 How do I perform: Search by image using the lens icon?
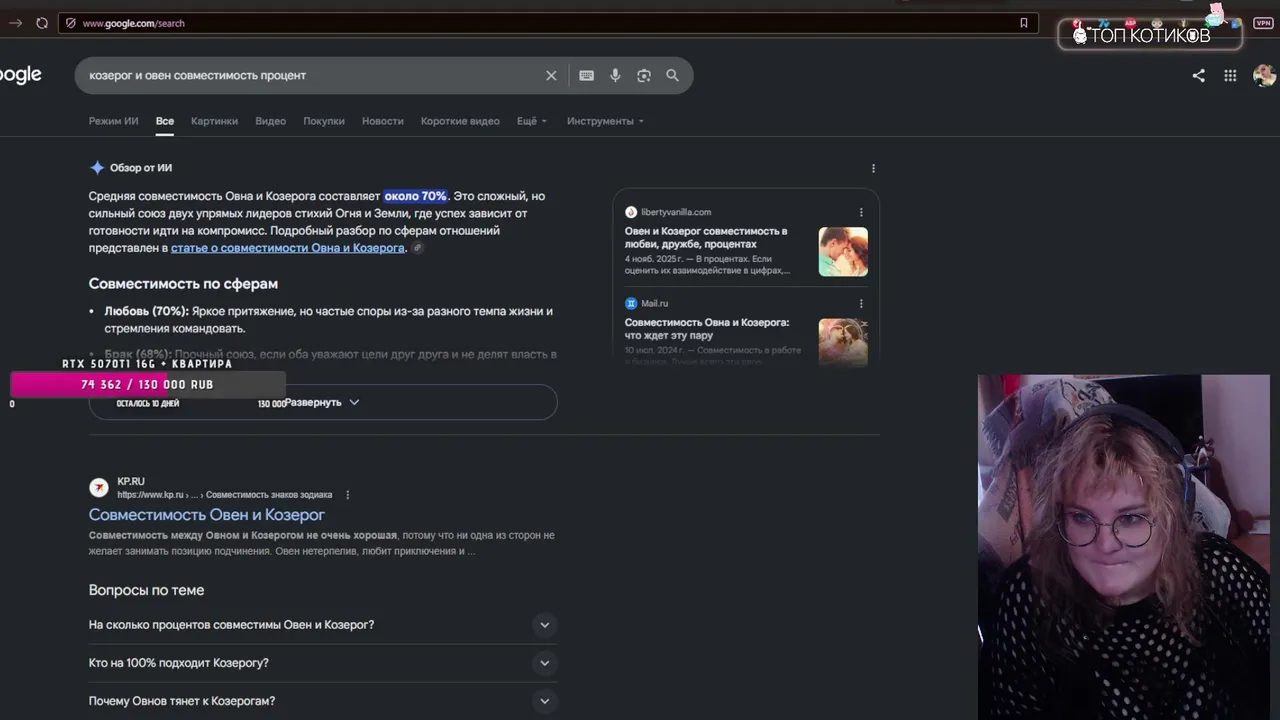(644, 75)
